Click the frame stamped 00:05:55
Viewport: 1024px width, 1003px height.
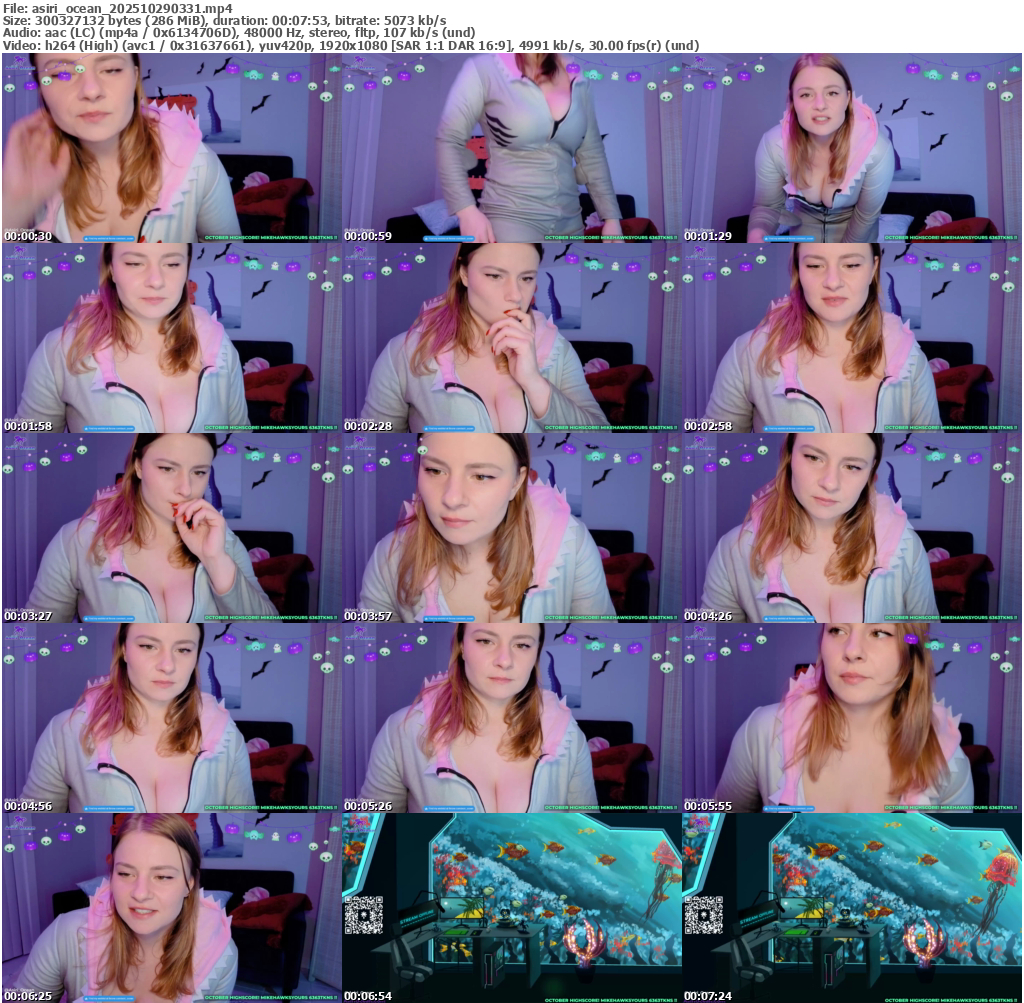[x=851, y=718]
